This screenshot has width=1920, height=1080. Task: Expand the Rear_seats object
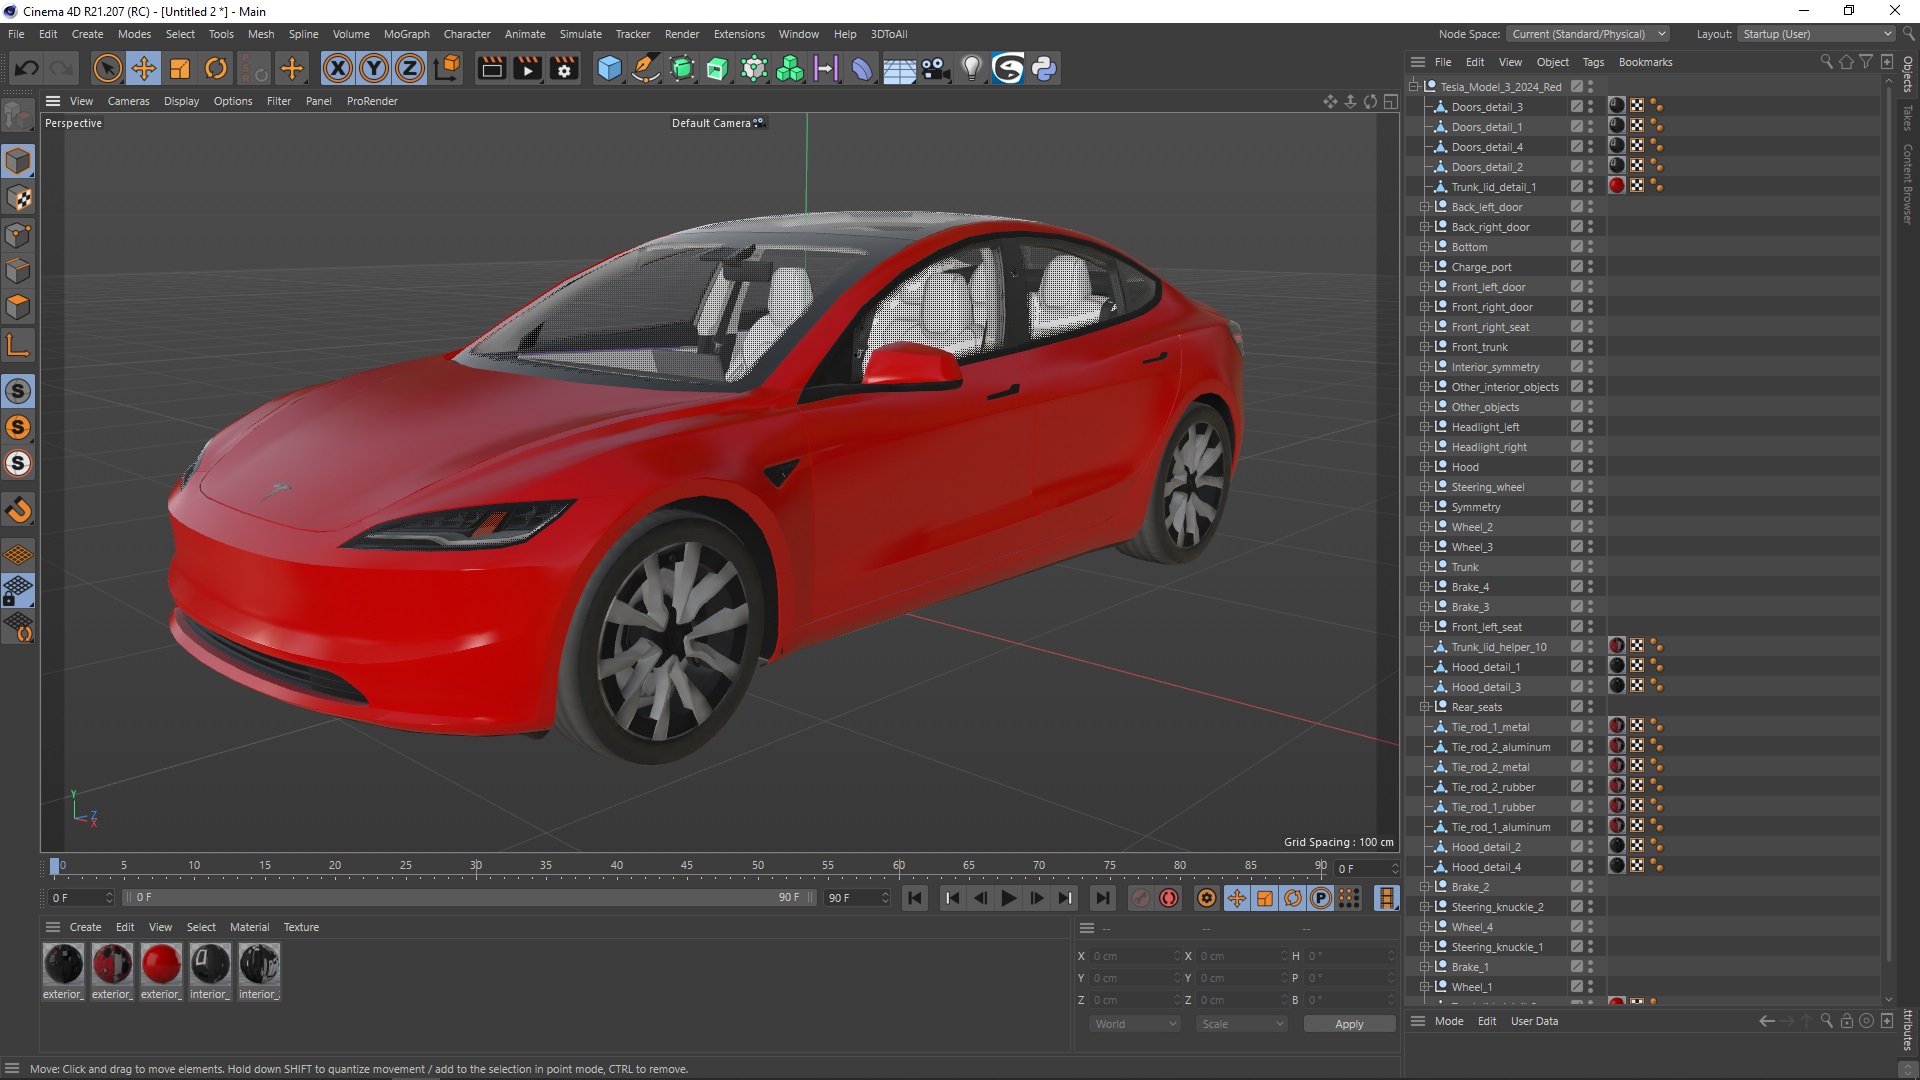coord(1424,707)
